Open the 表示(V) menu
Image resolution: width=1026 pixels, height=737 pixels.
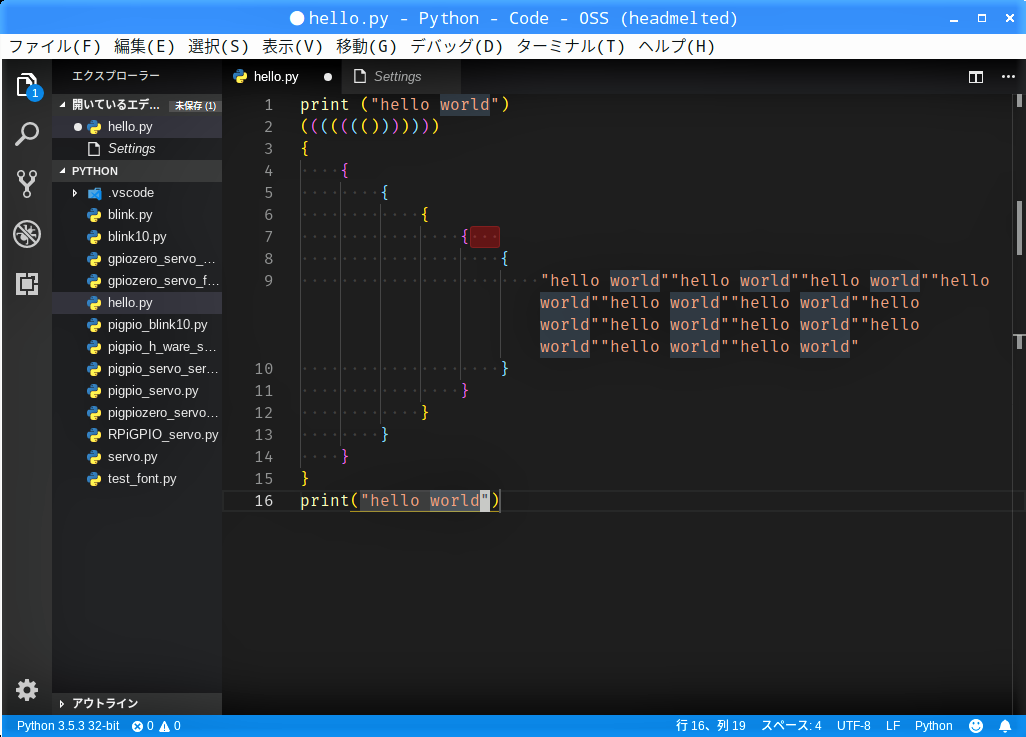(292, 46)
